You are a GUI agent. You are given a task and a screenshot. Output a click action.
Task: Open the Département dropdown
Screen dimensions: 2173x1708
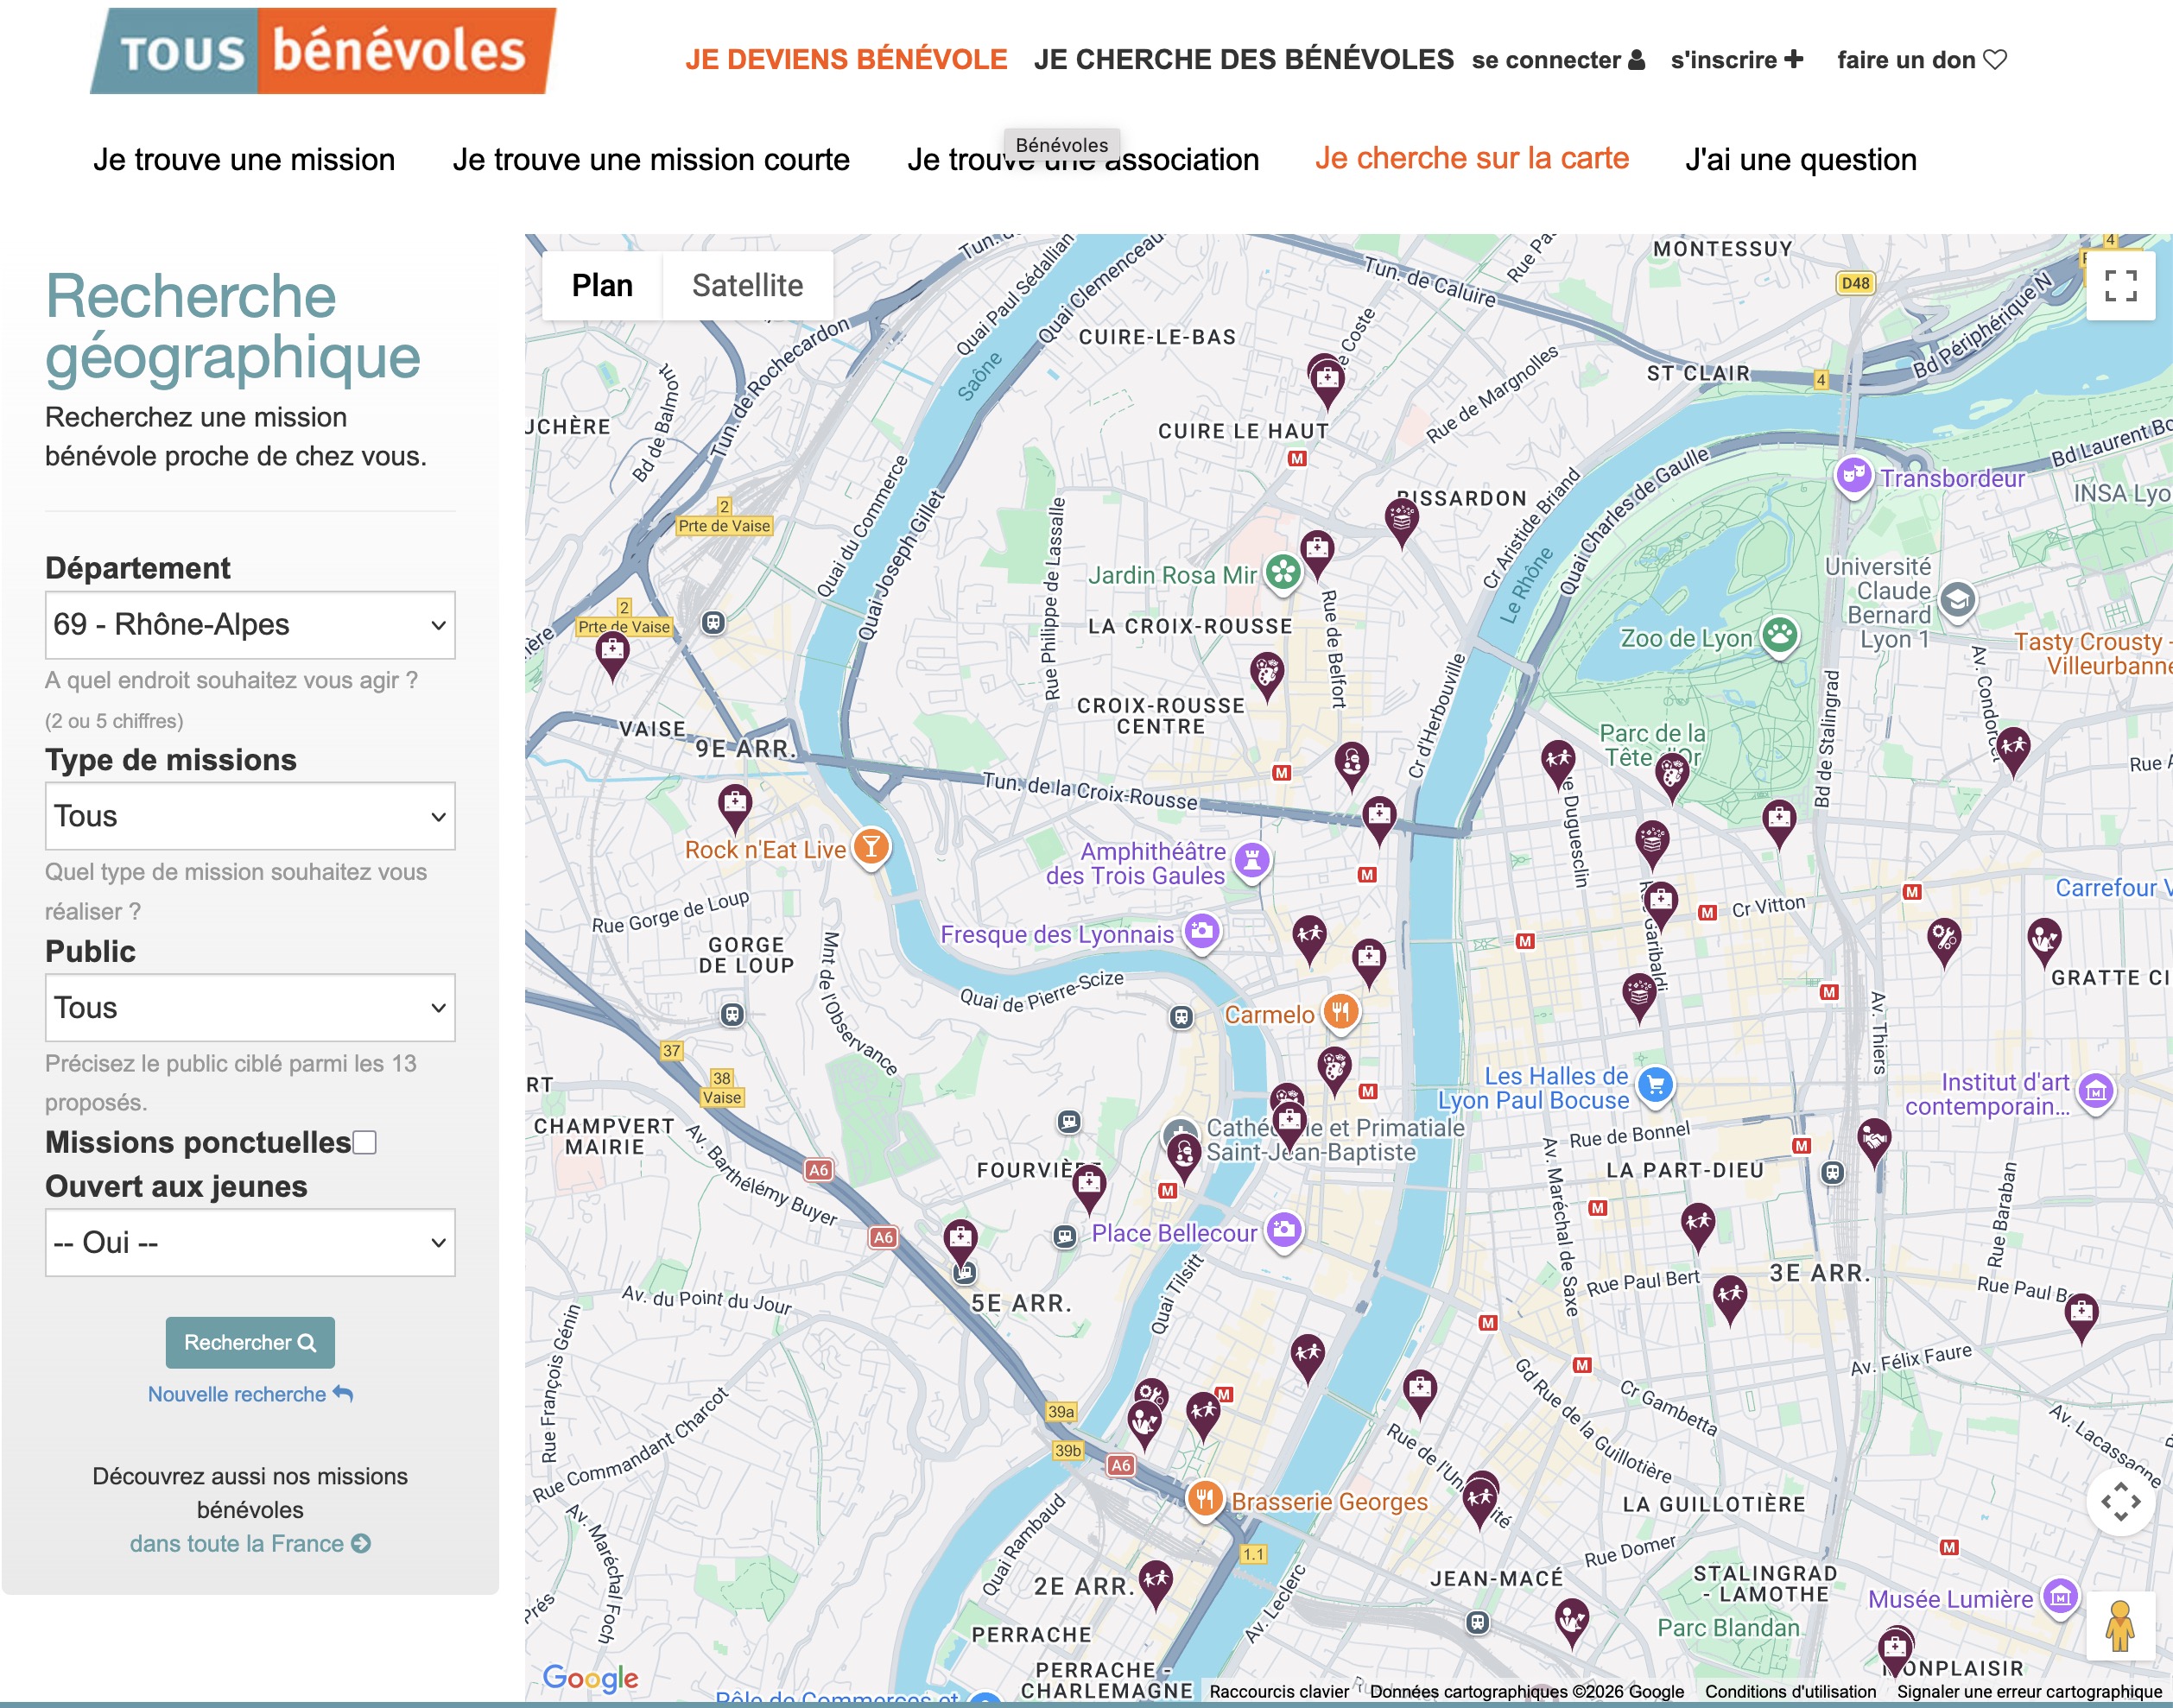(250, 625)
